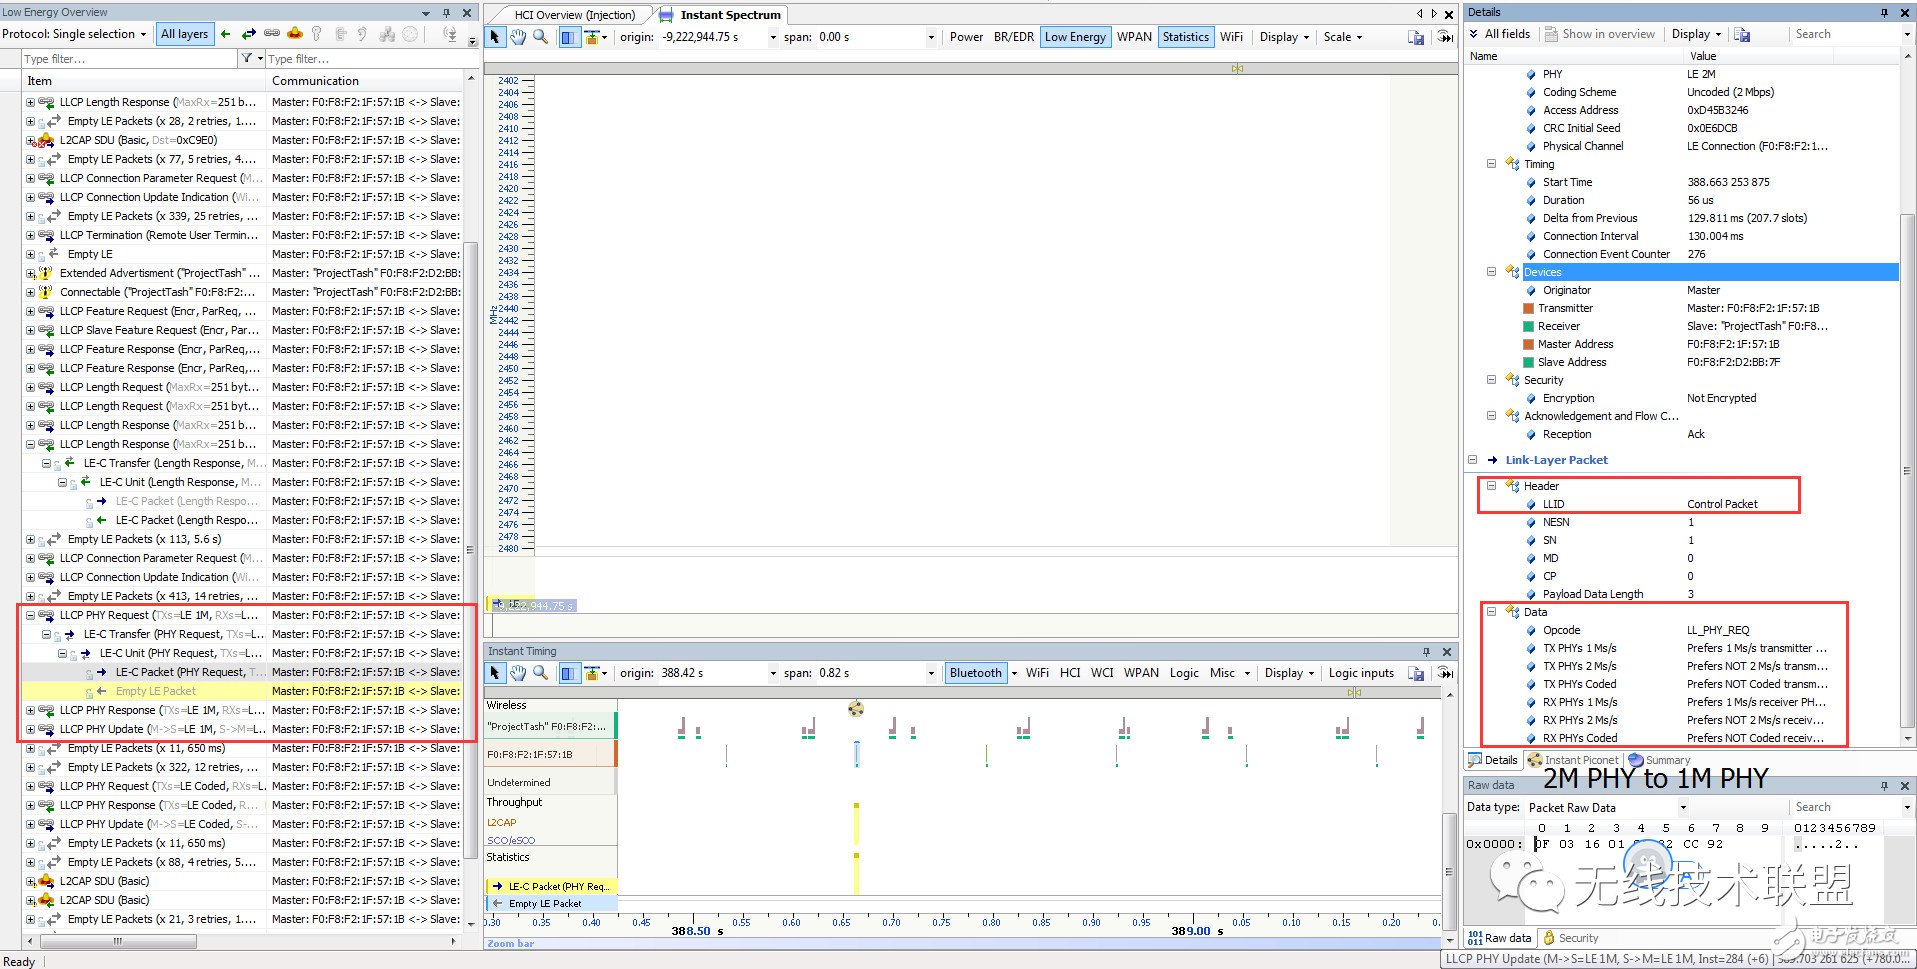Select the magnifier zoom tool in Instant Spectrum toolbar
The width and height of the screenshot is (1917, 969).
pyautogui.click(x=541, y=37)
